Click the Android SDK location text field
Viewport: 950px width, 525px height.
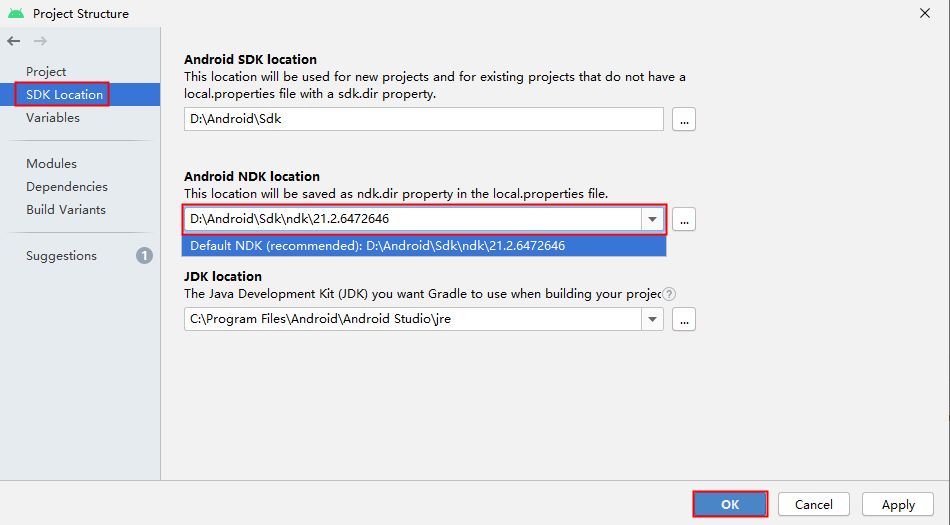click(x=424, y=119)
